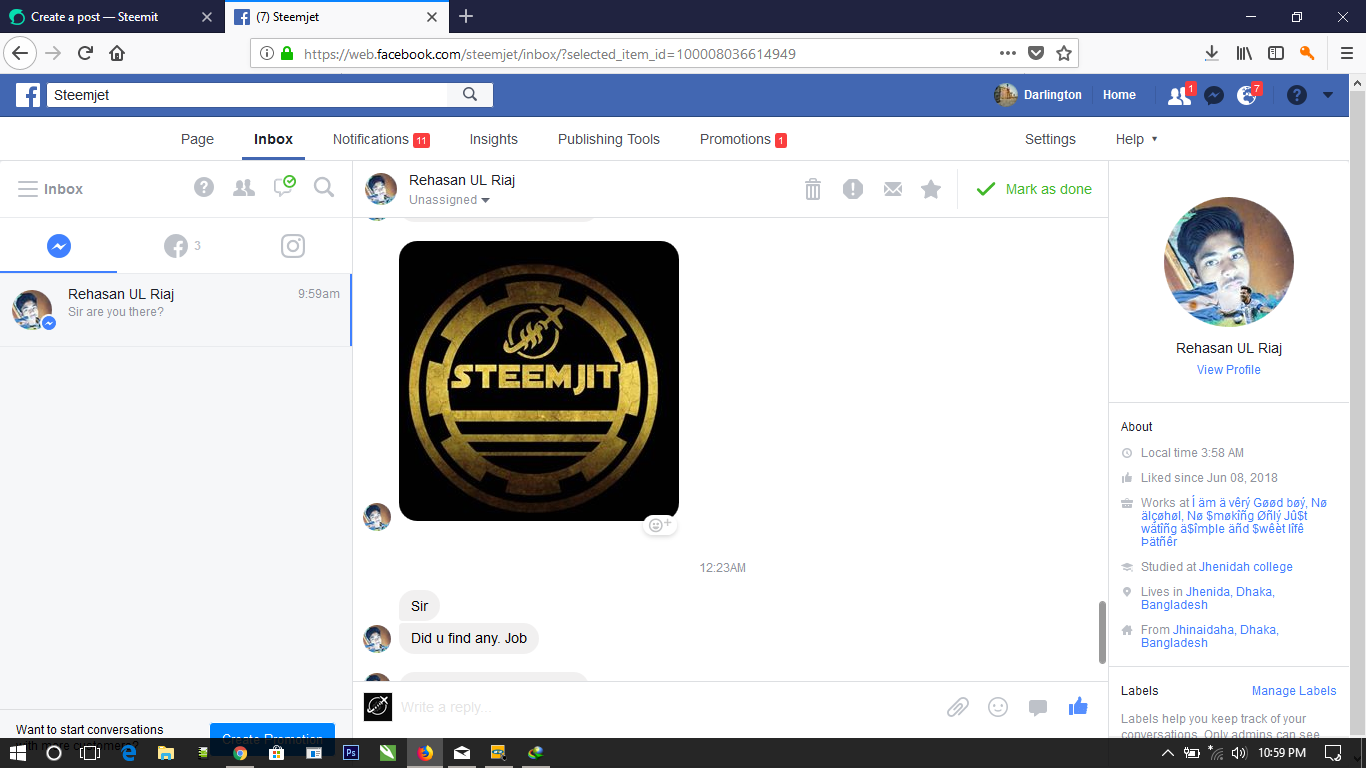Open the Promotions tab

point(743,139)
